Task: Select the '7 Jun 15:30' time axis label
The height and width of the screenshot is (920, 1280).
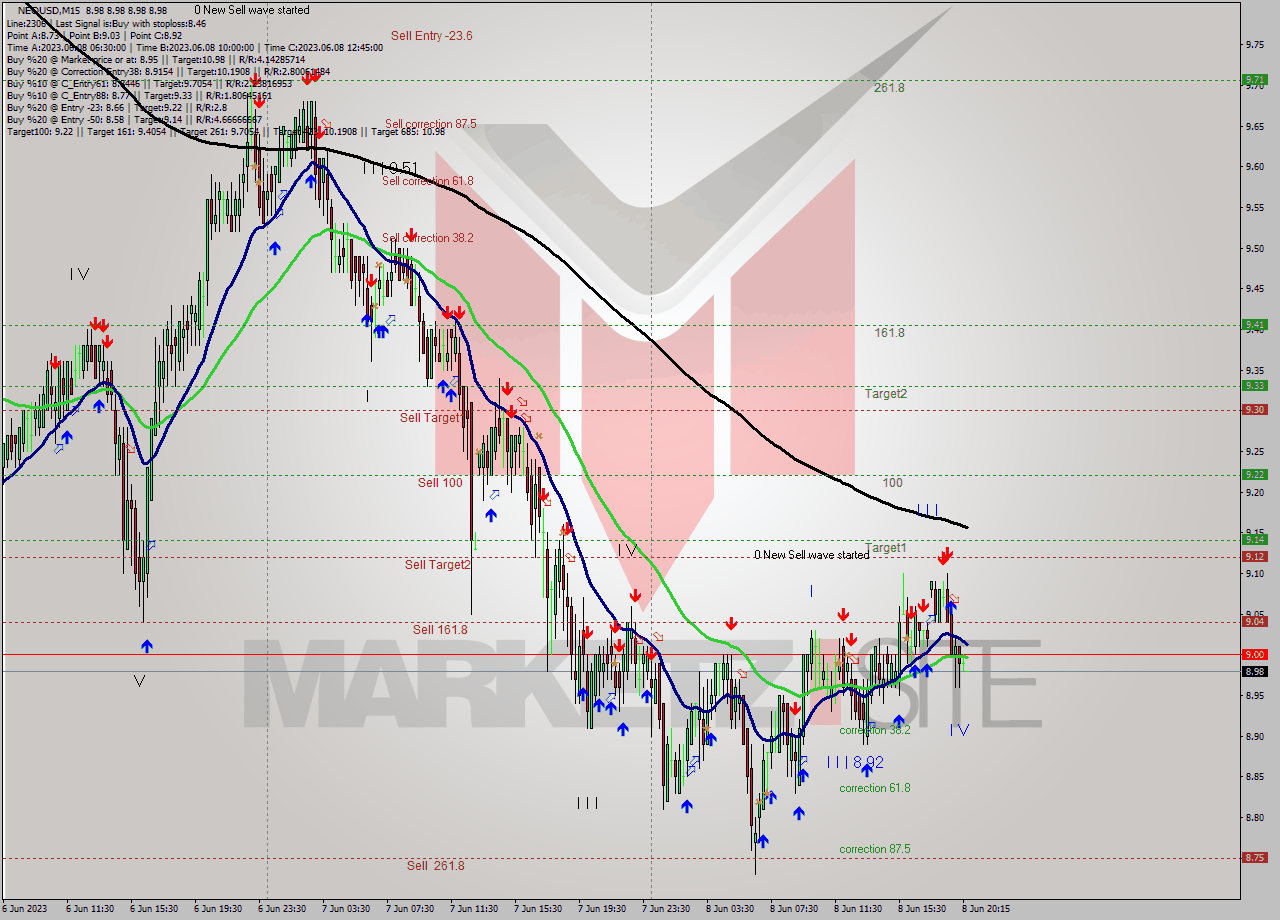Action: point(536,908)
